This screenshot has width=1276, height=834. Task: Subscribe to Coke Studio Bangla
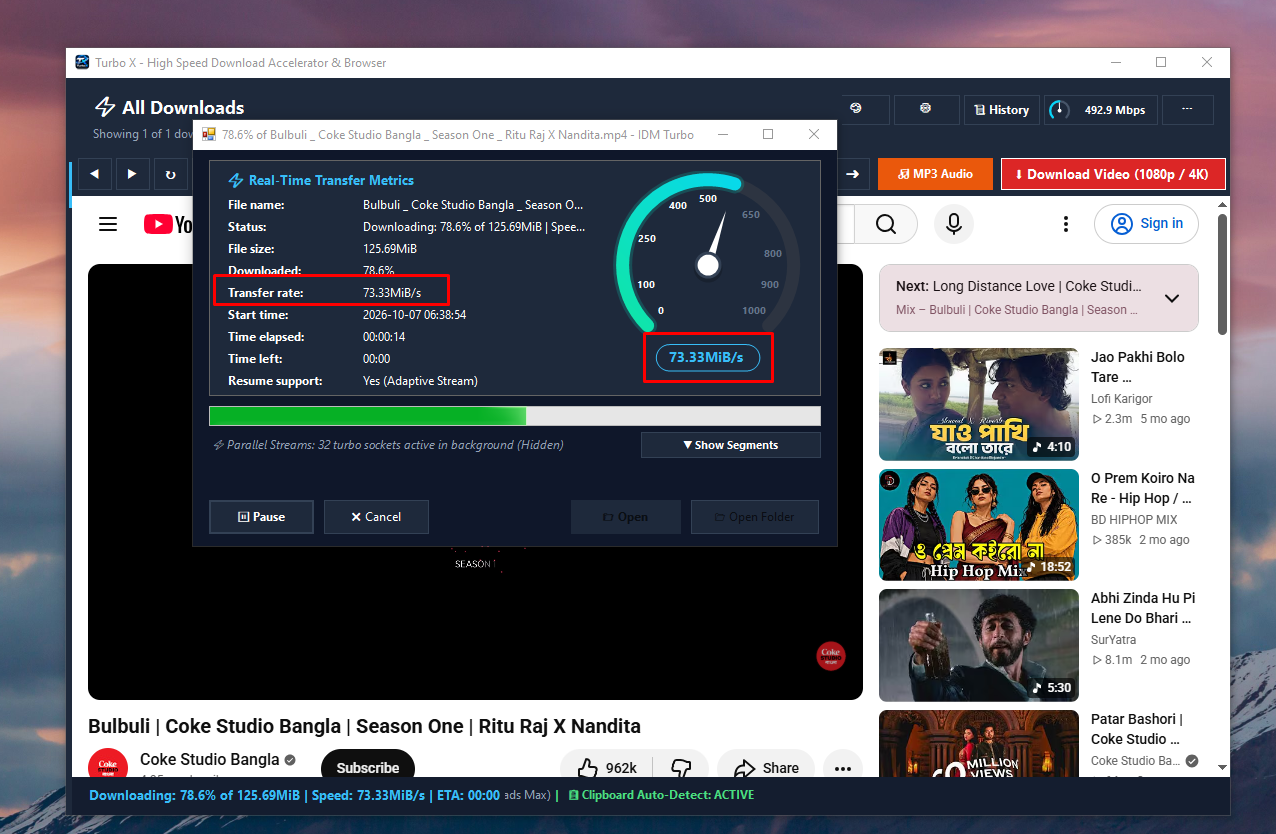(x=367, y=768)
